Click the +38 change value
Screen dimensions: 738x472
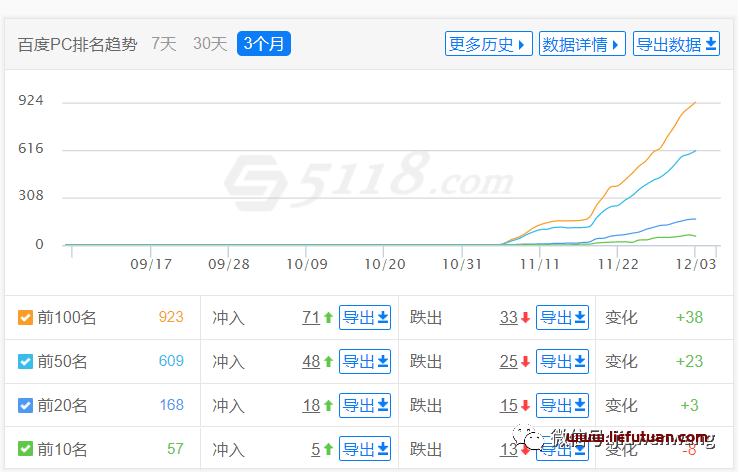click(x=690, y=317)
